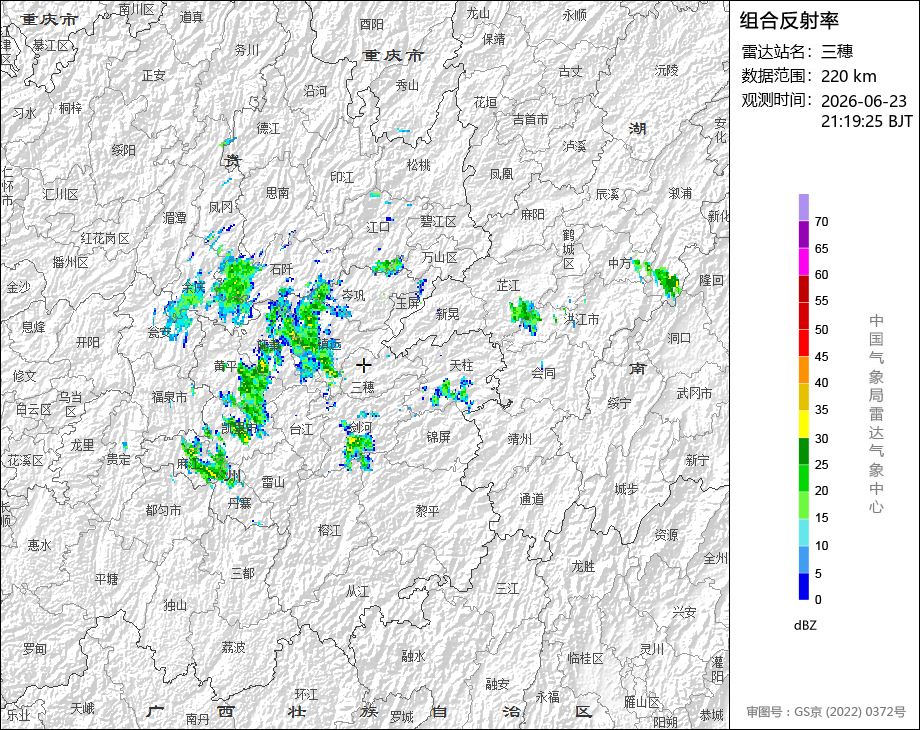
Task: Click the 万山区 district label
Action: coord(439,258)
